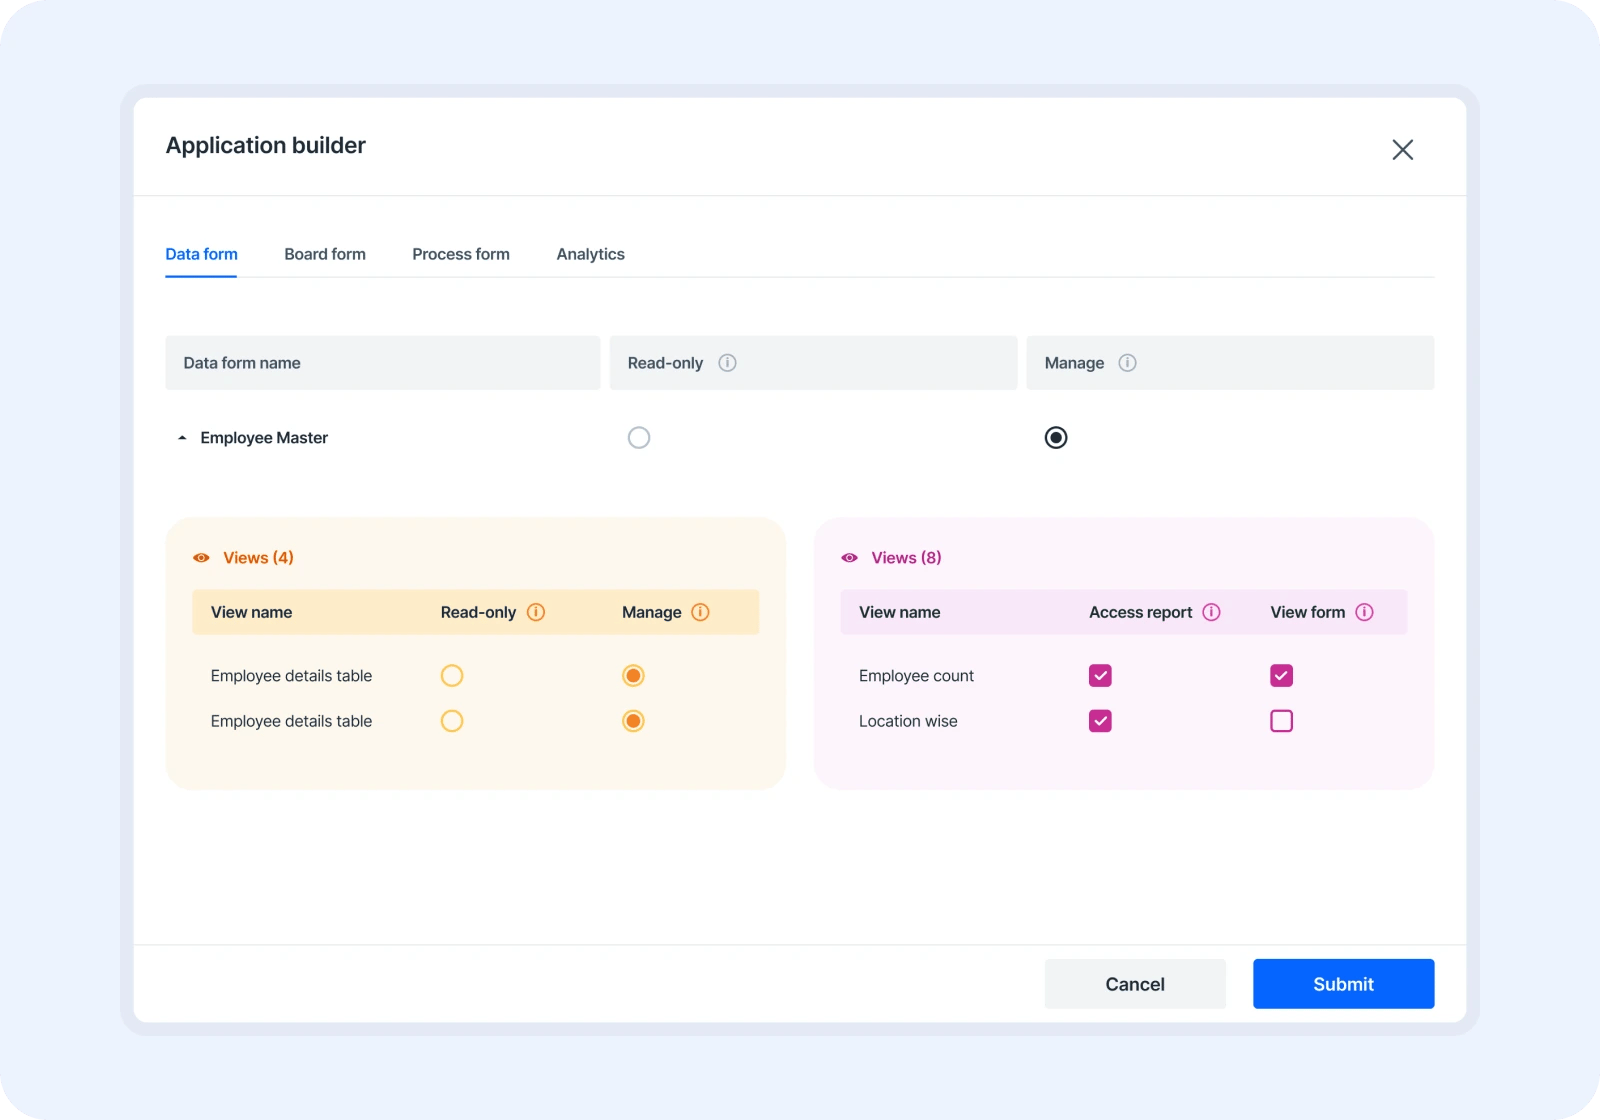Click the Employee Master form name
The width and height of the screenshot is (1600, 1120).
264,438
